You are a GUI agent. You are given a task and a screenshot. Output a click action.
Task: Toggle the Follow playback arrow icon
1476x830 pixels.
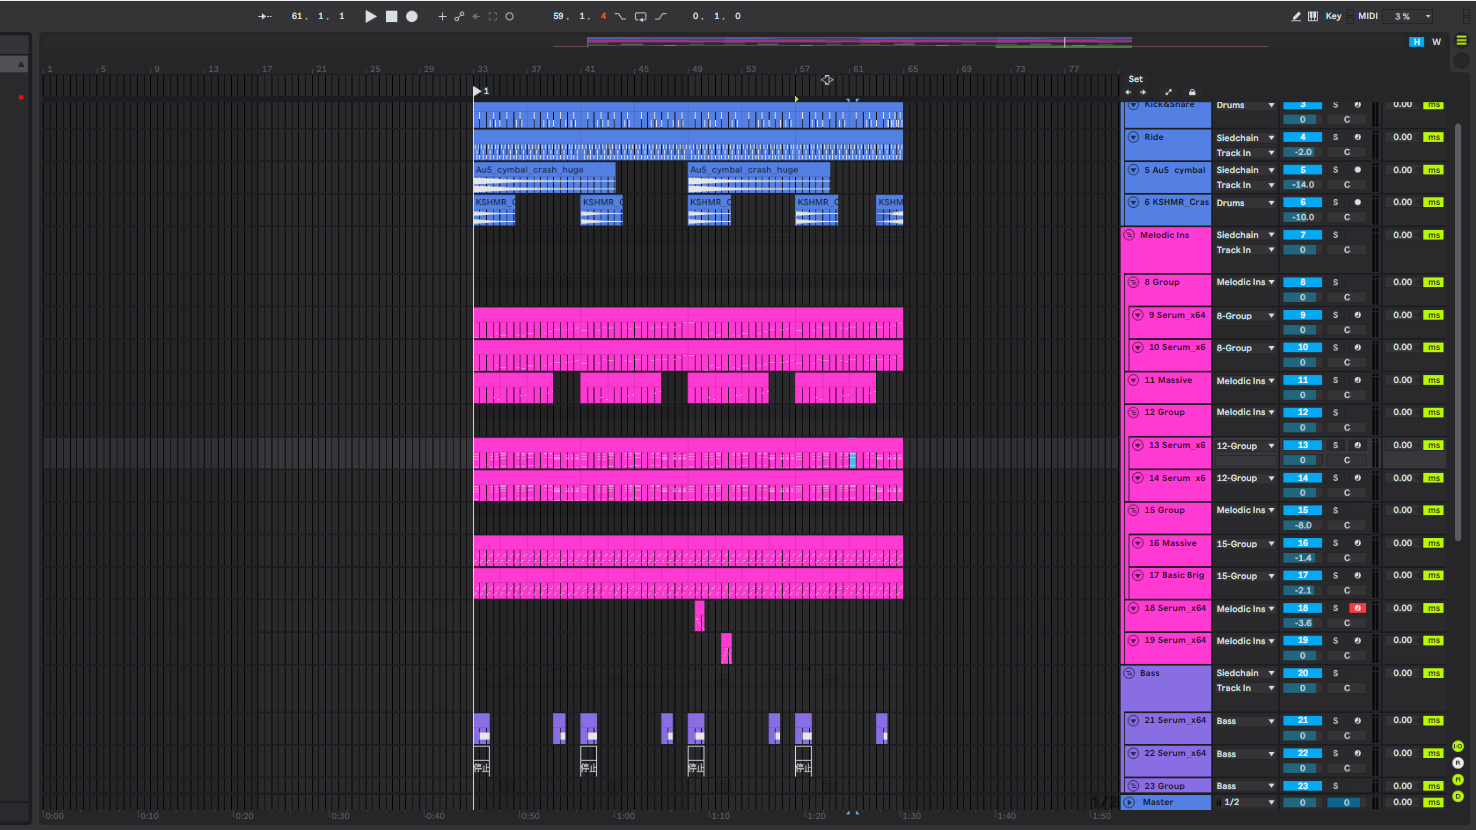(x=265, y=16)
